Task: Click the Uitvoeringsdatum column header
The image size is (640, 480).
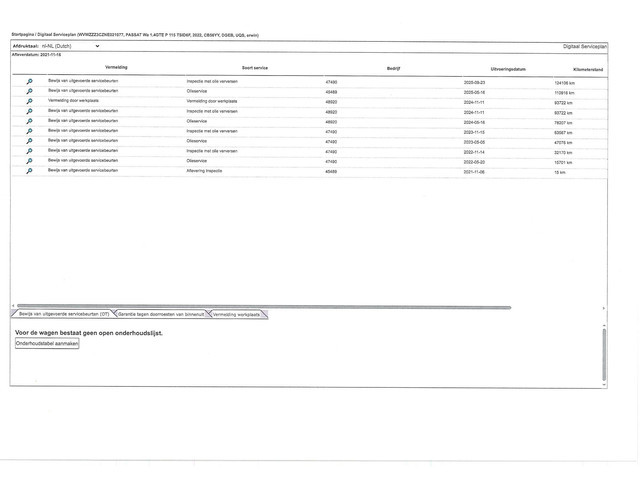Action: tap(508, 68)
